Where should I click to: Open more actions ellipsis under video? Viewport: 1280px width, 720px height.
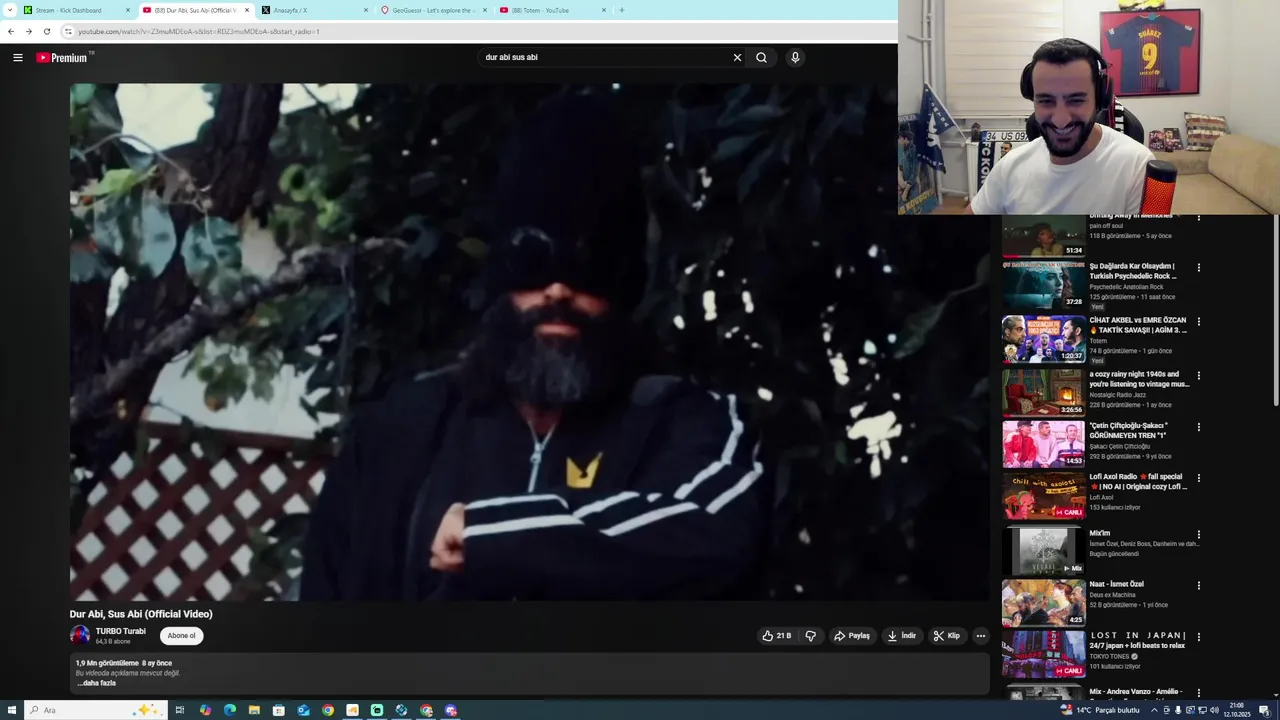pyautogui.click(x=980, y=636)
